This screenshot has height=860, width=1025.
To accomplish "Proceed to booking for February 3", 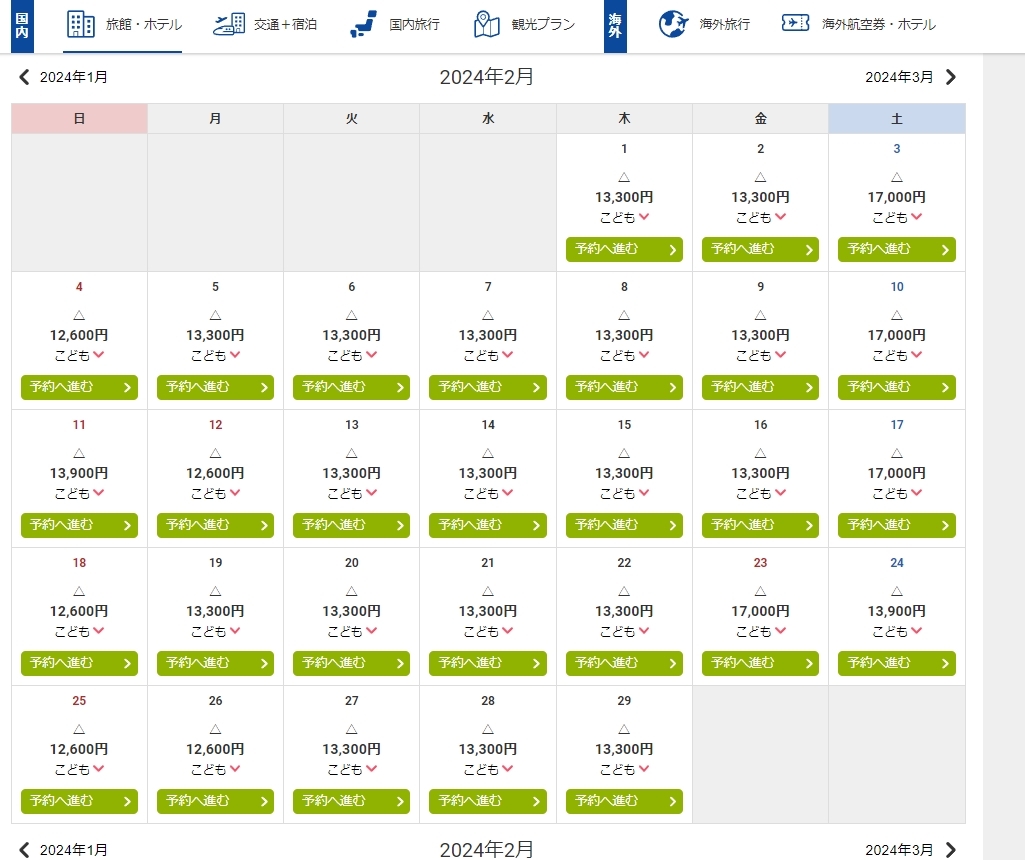I will click(896, 249).
